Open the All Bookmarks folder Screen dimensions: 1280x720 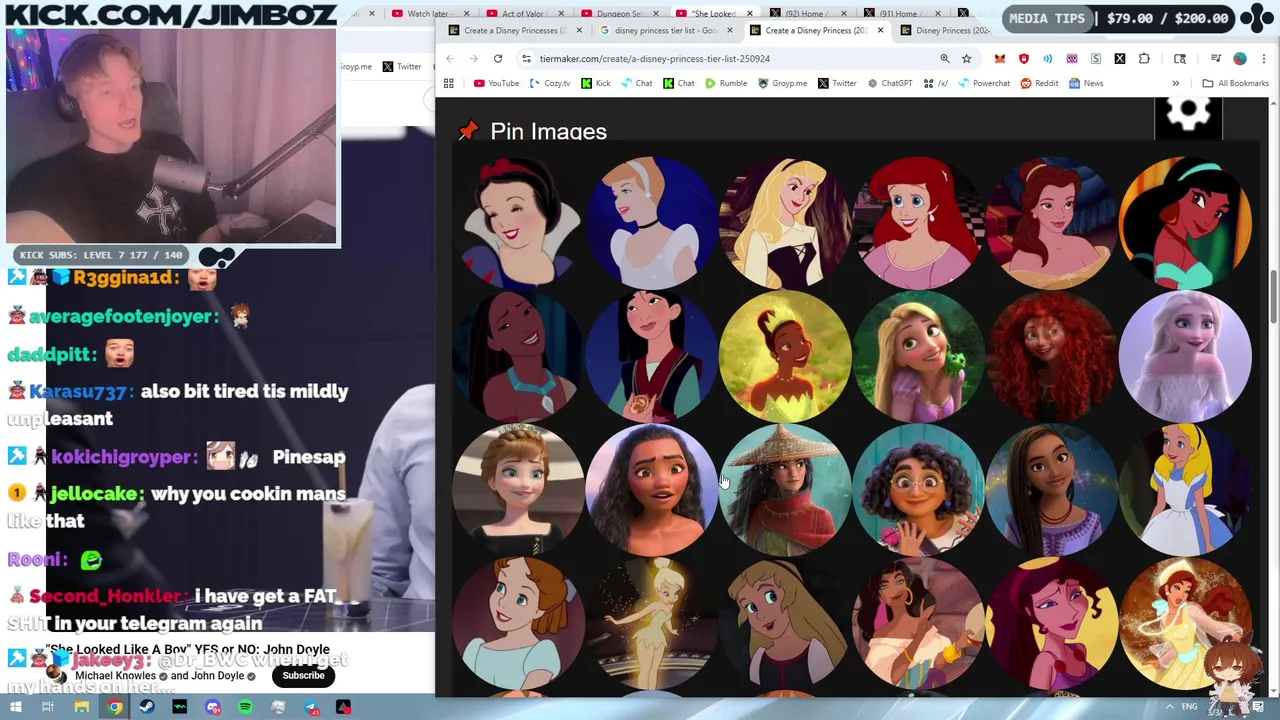coord(1235,83)
